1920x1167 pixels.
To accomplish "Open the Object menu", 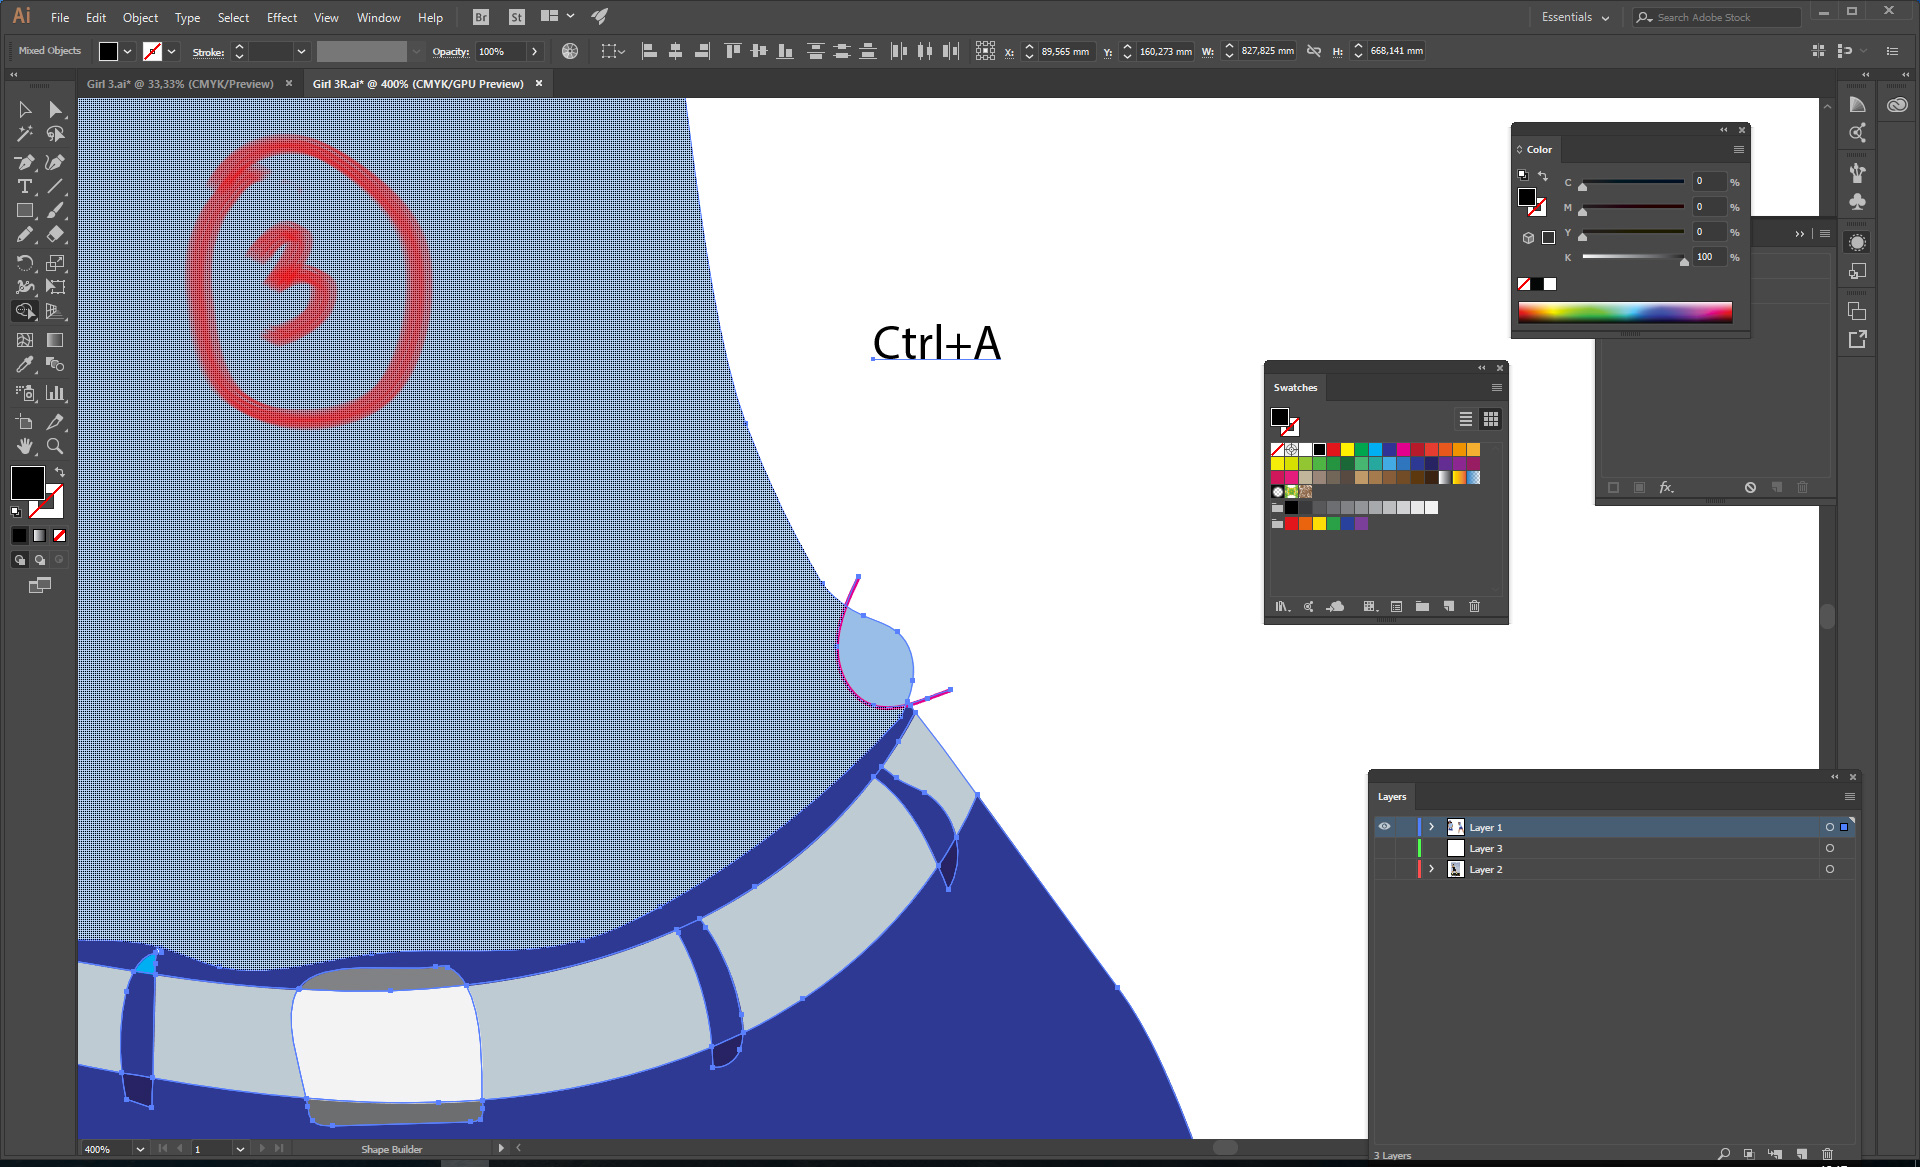I will tap(140, 17).
